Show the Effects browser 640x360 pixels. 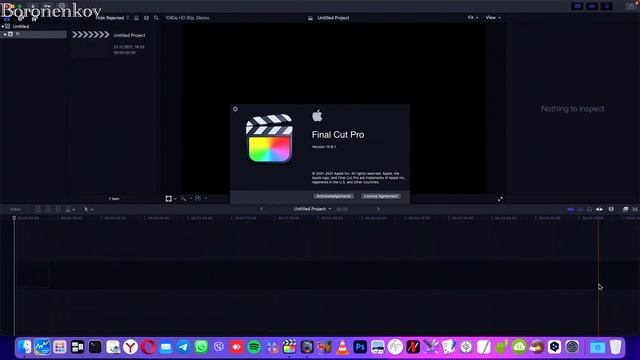[x=625, y=209]
